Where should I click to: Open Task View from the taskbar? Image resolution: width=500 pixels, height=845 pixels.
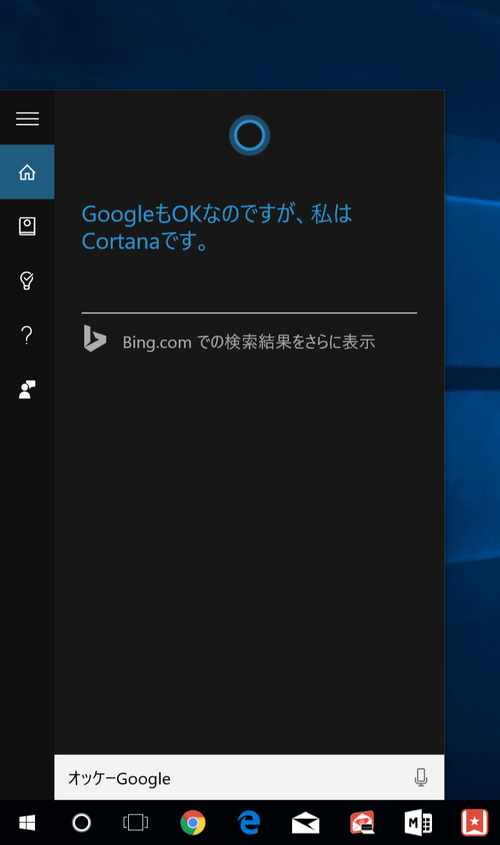(x=136, y=822)
